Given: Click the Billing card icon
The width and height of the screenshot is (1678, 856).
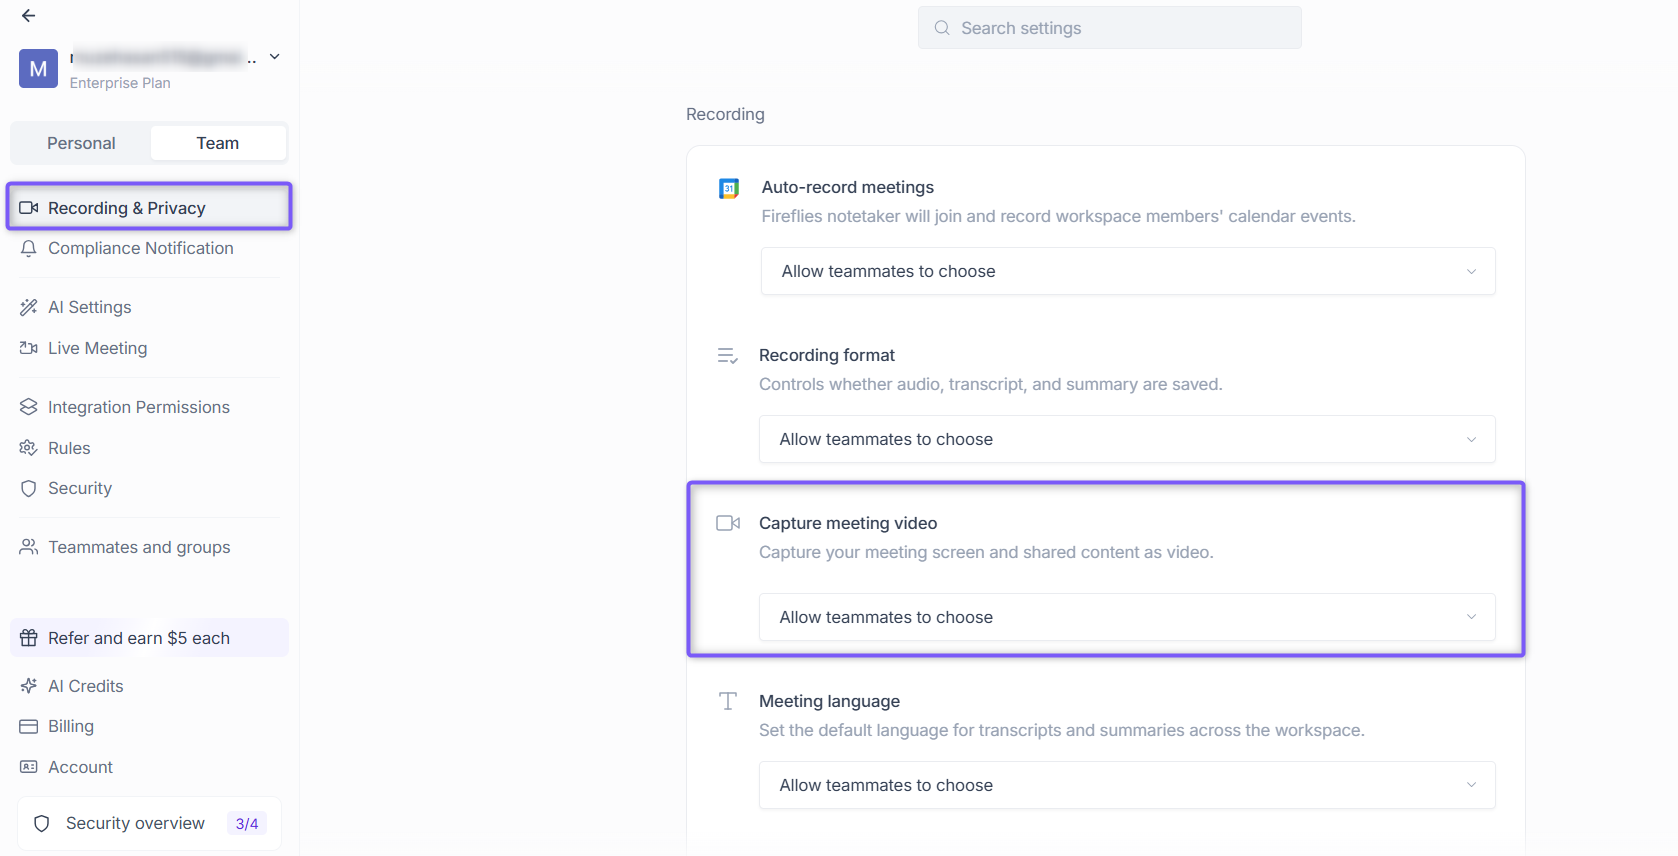Looking at the screenshot, I should pyautogui.click(x=29, y=726).
